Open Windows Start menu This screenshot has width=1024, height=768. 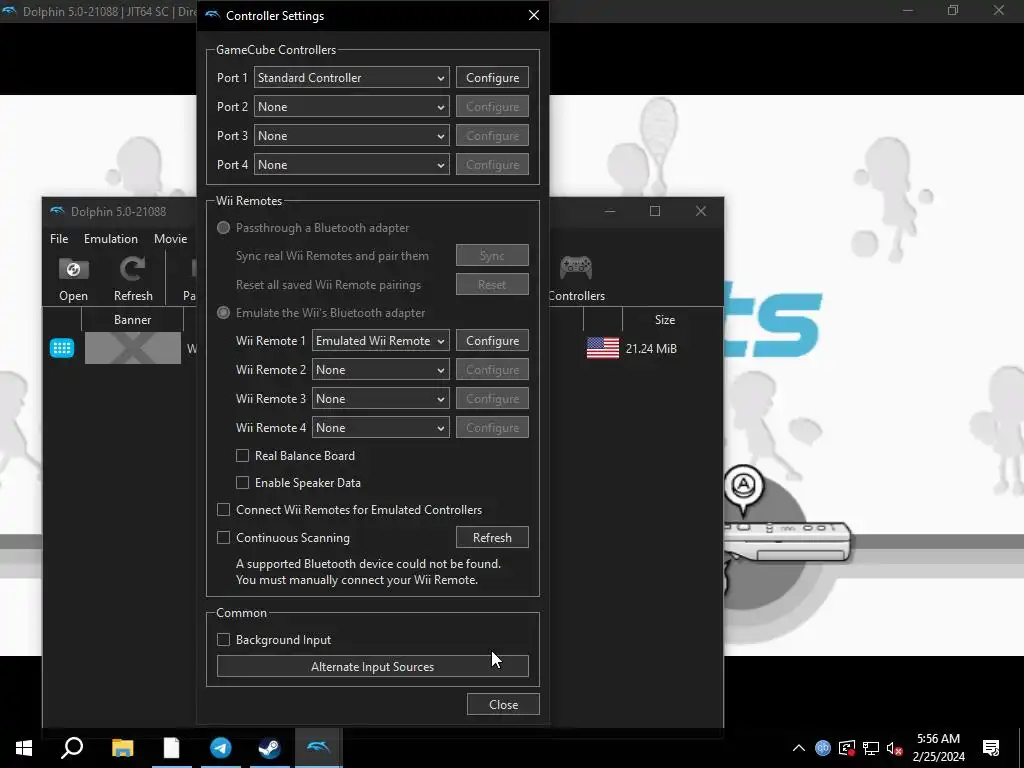(24, 748)
